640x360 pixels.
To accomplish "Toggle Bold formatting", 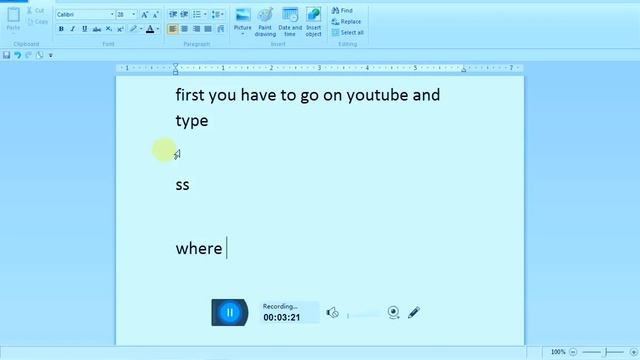I will coord(61,29).
